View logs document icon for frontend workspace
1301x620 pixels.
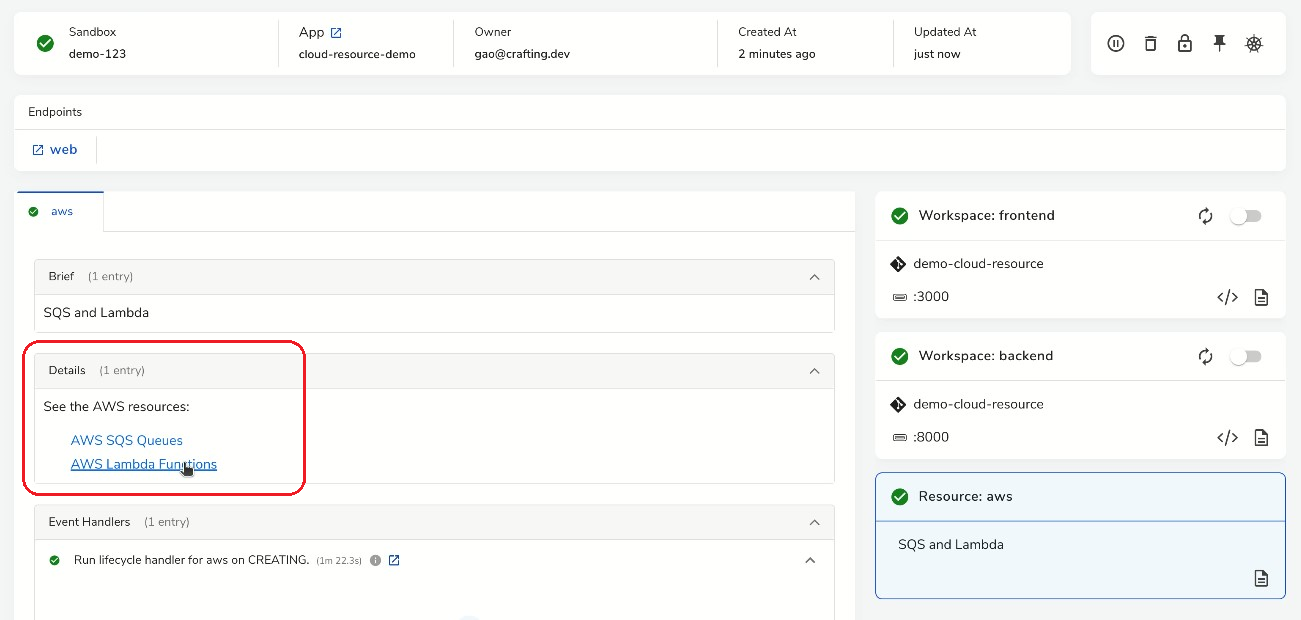(1261, 297)
